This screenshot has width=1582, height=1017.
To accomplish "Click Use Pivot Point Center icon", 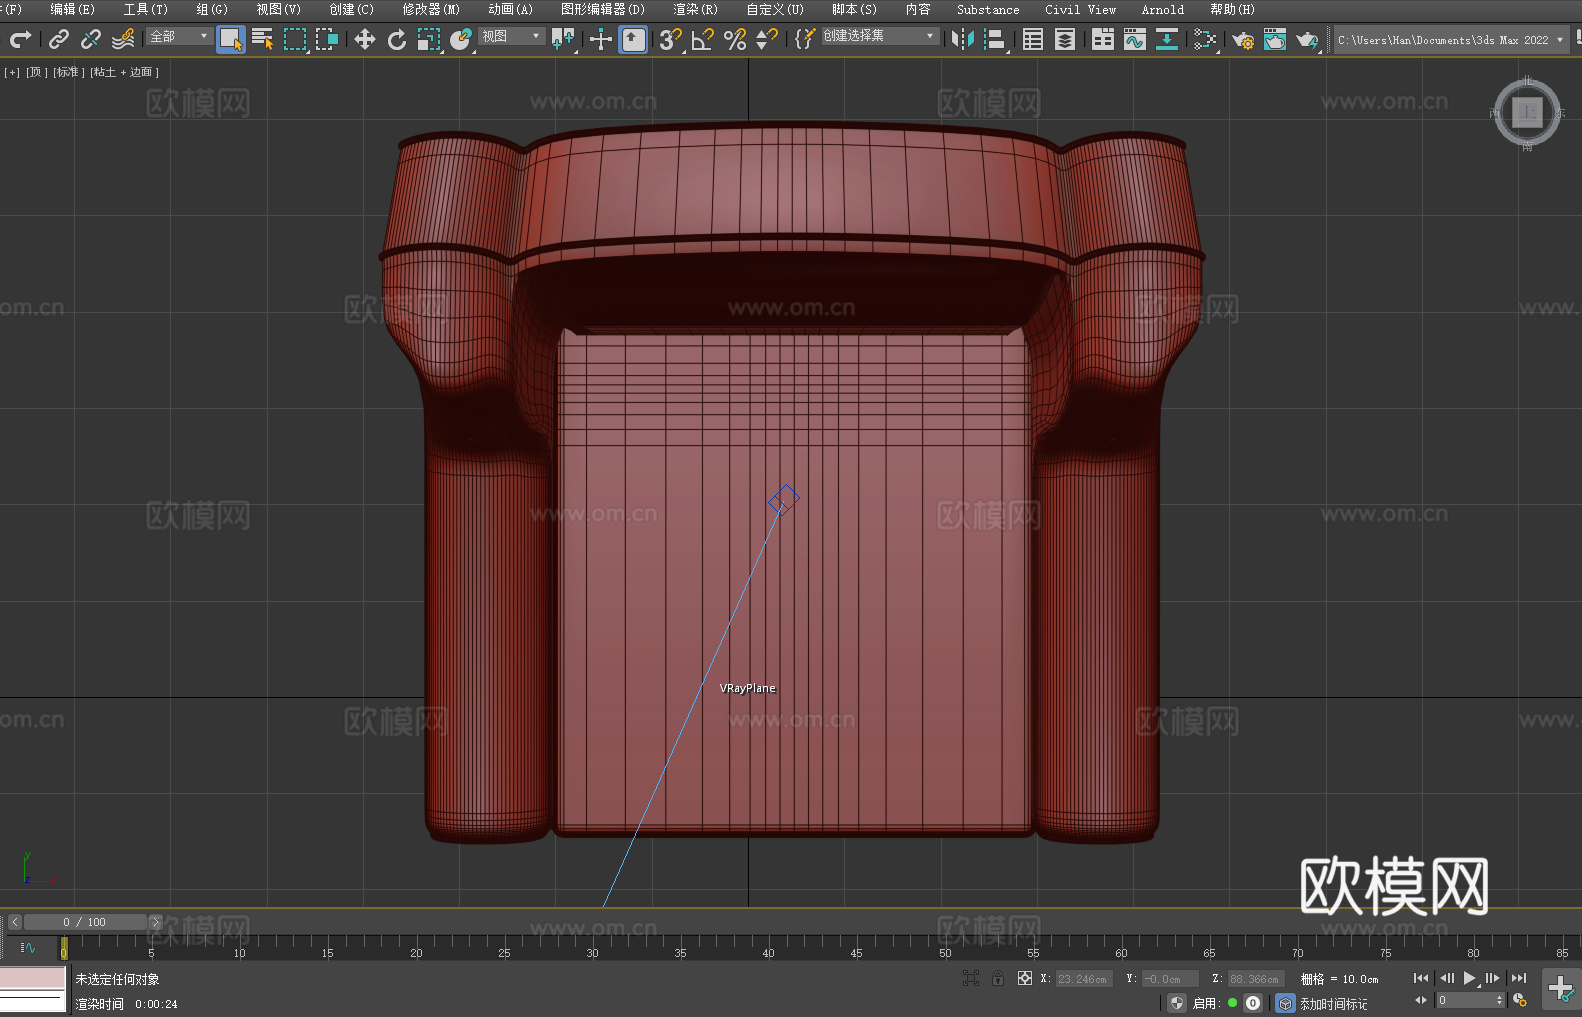I will 563,39.
